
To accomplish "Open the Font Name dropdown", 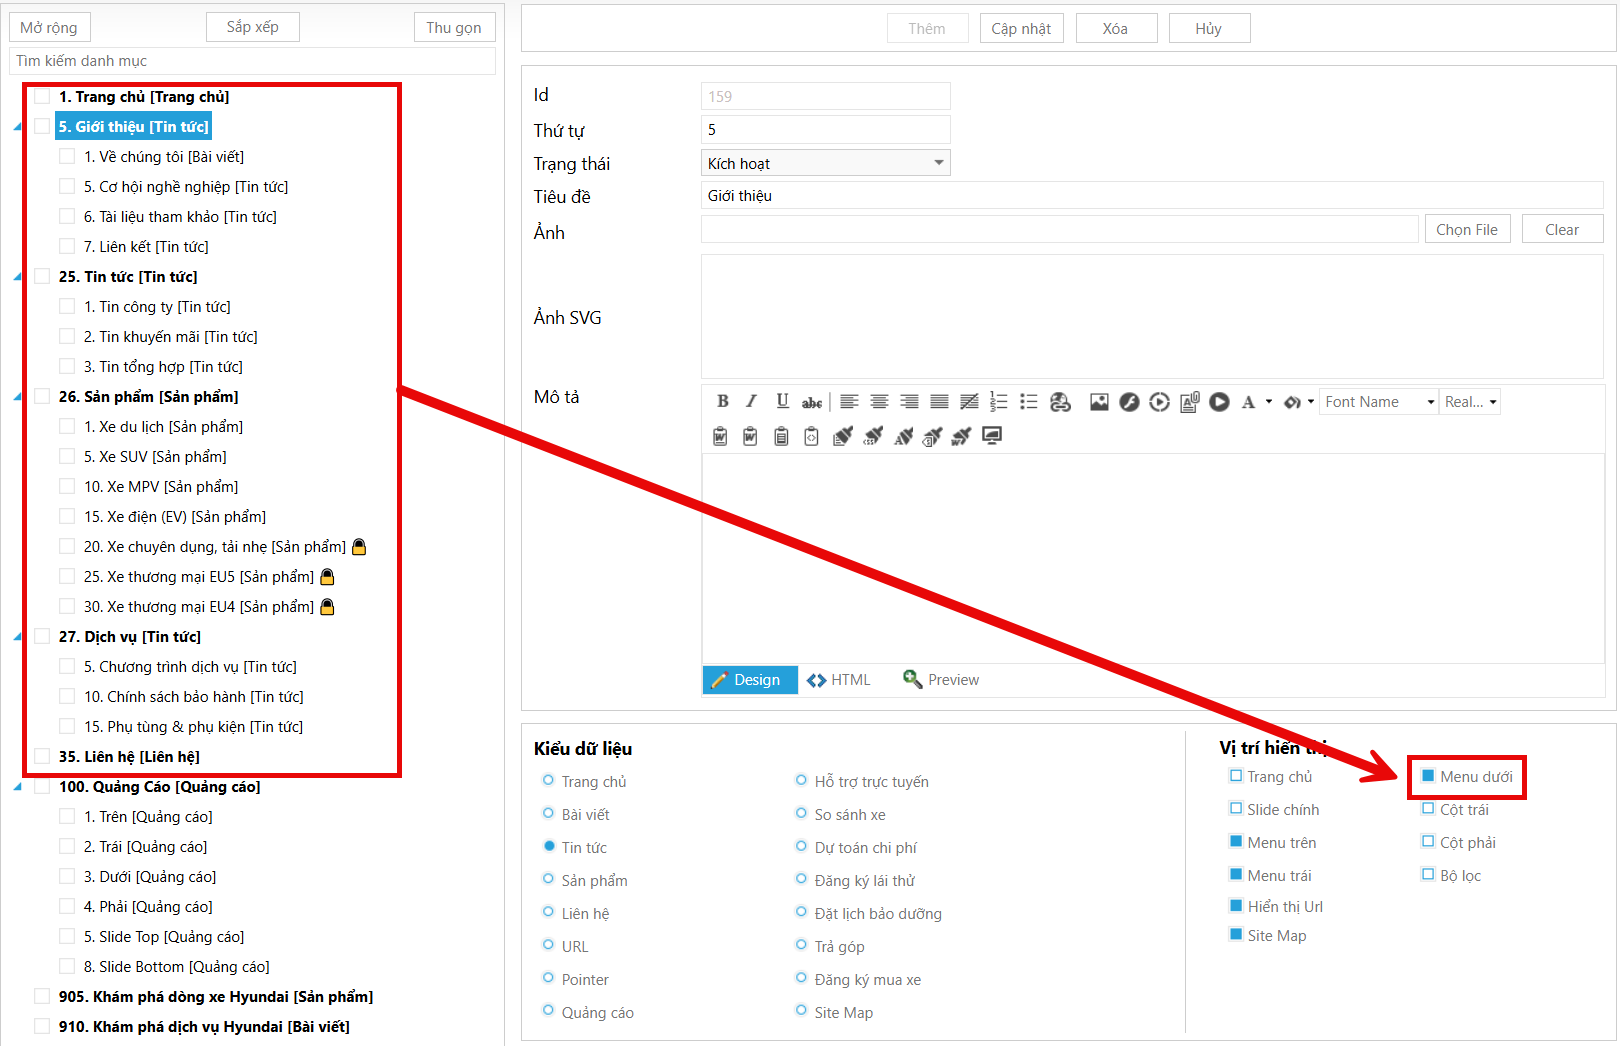I will click(x=1379, y=402).
